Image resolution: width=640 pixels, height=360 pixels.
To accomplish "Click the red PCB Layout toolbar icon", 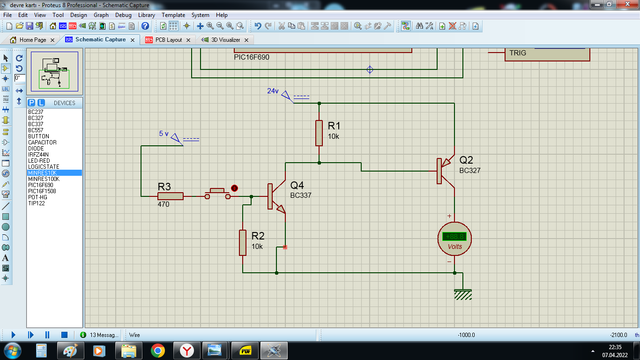I will point(73,26).
